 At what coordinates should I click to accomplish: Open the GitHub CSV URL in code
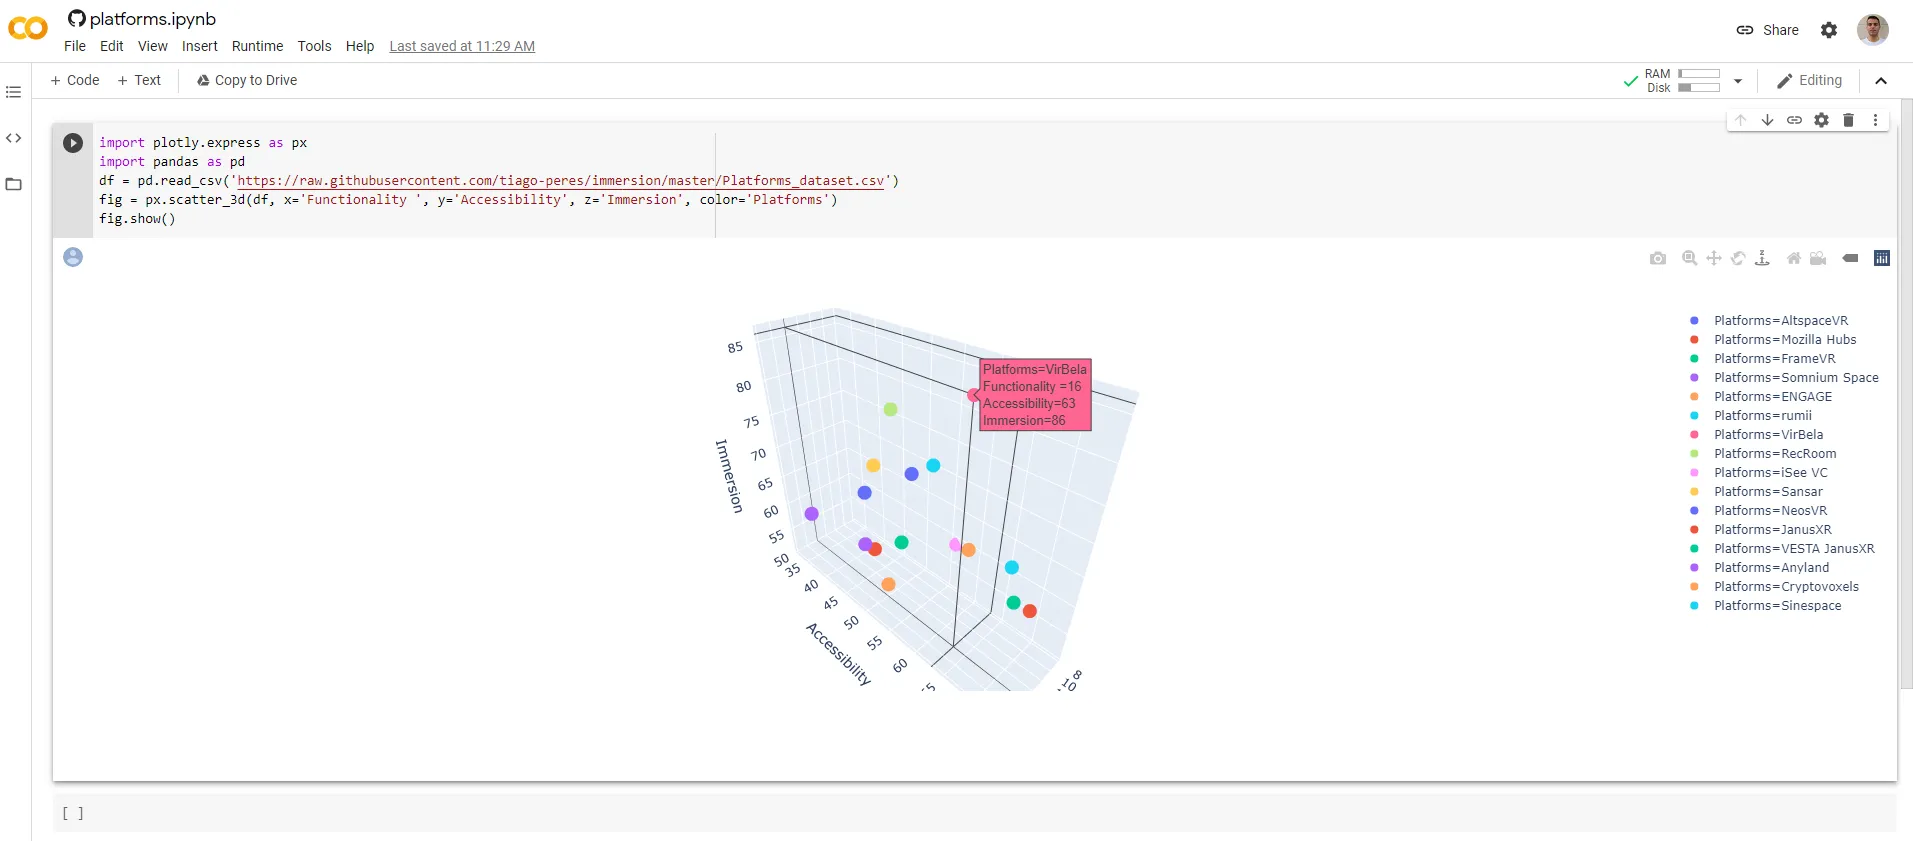coord(561,181)
